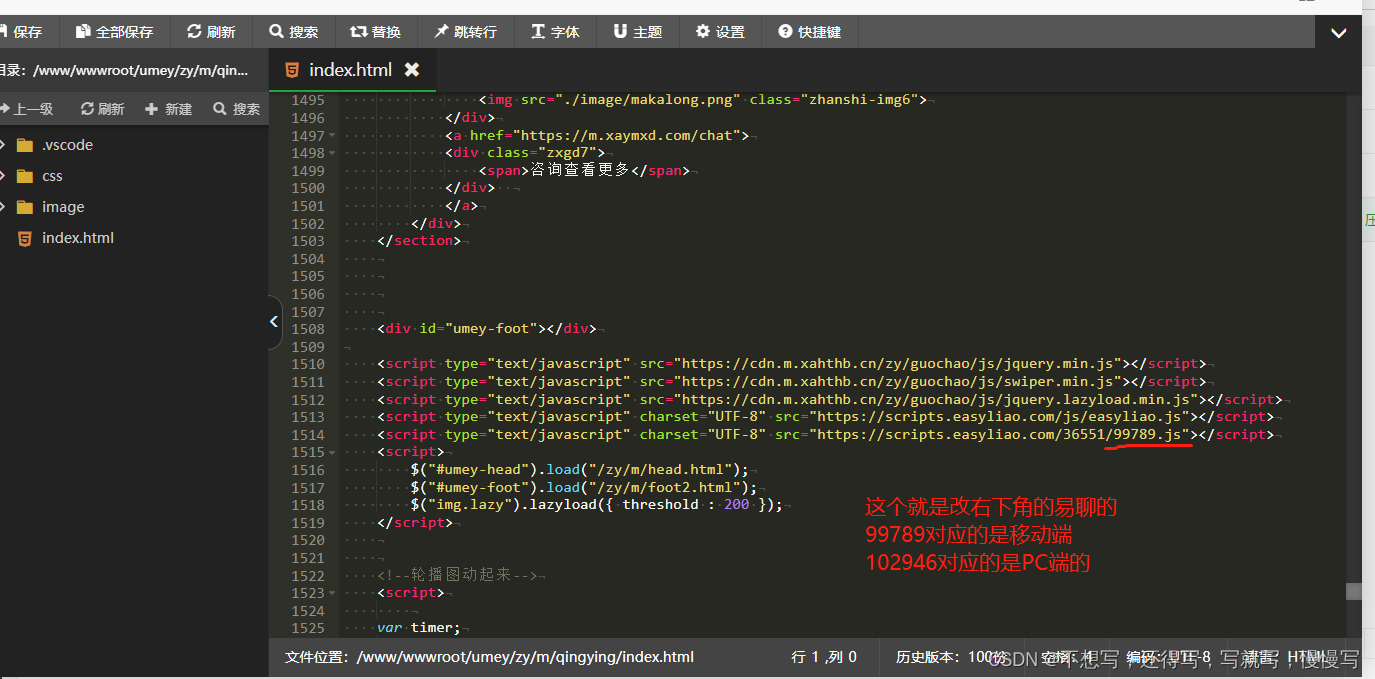Show the 快捷键 (Shortcuts) list

point(810,32)
